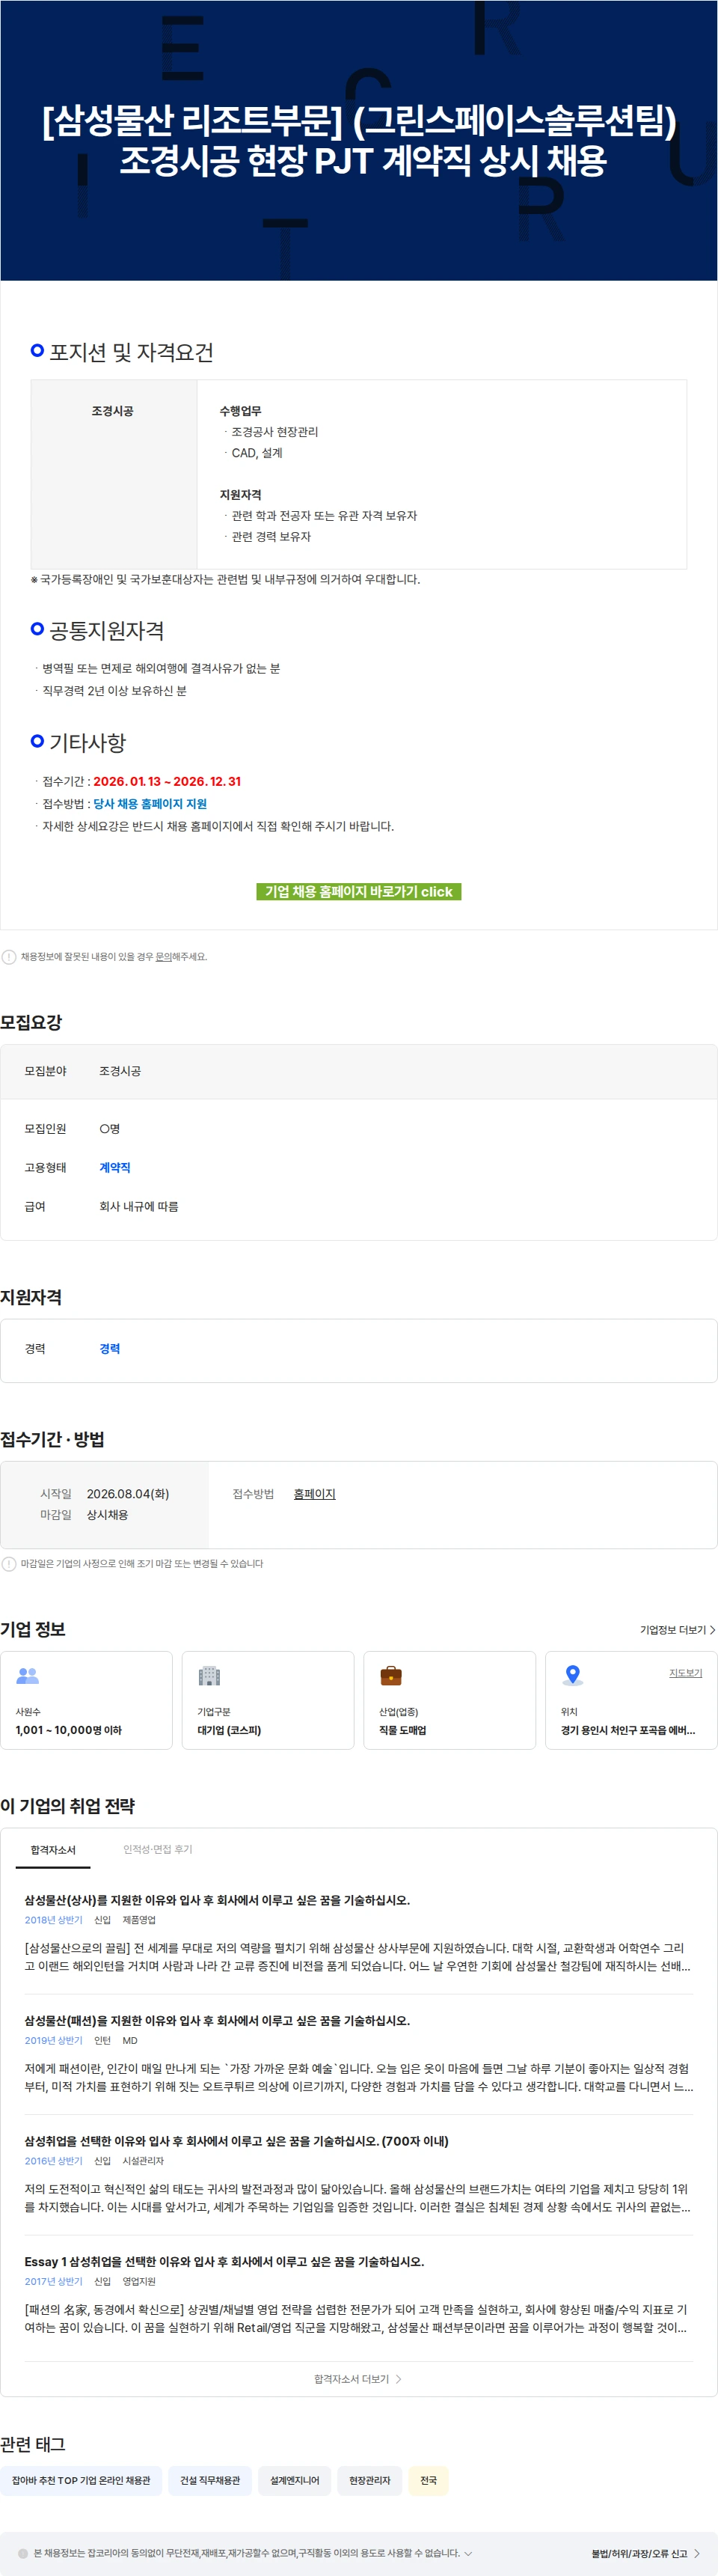Click the building icon in 기업구분 card
Screen dimensions: 718x2576
209,1675
